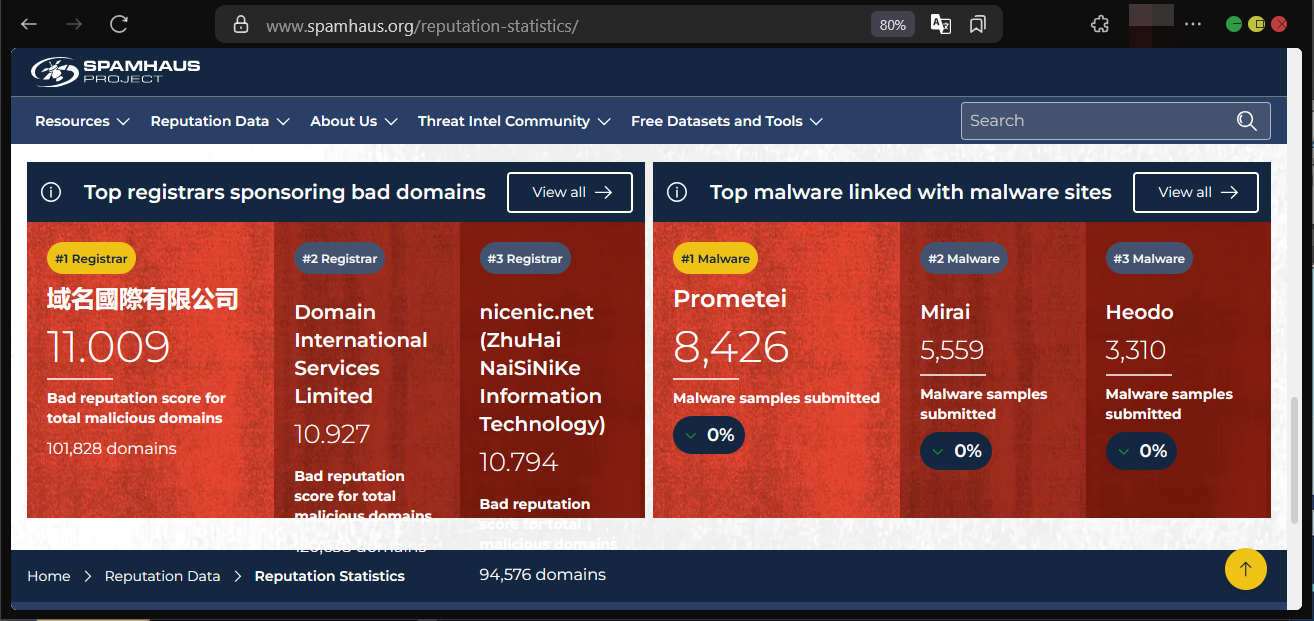The height and width of the screenshot is (621, 1314).
Task: Click info icon beside Top registrars heading
Action: click(x=51, y=193)
